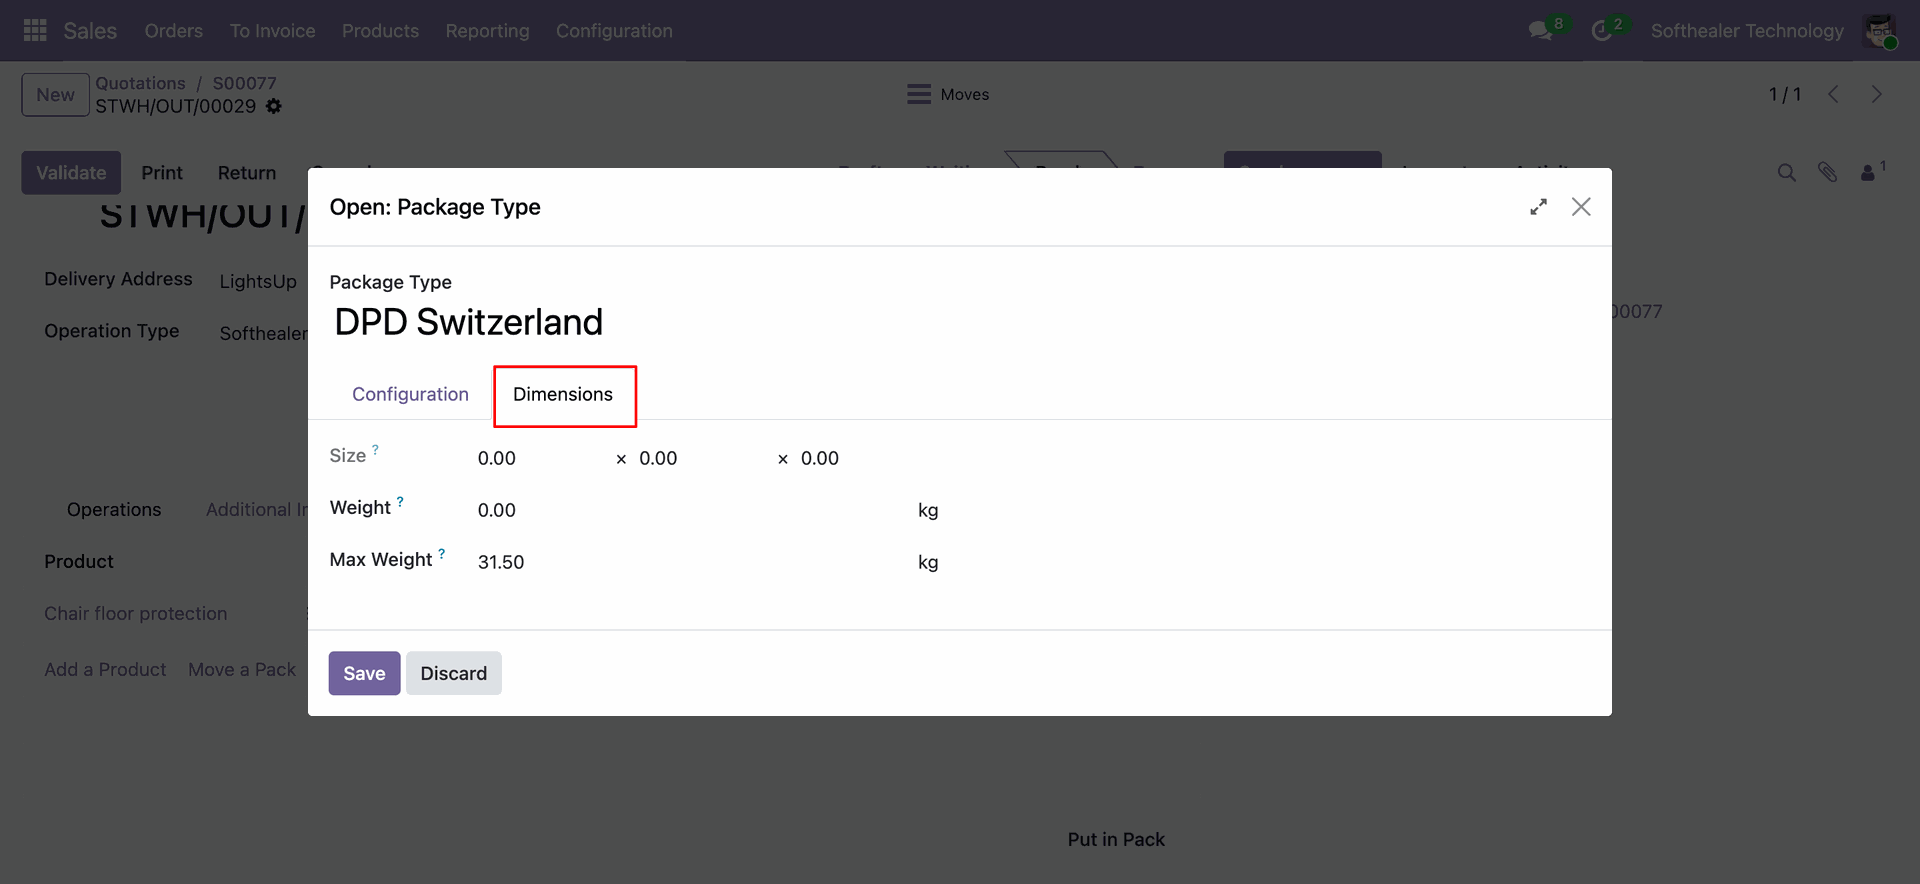Open the activities clock icon with 2 badge
The image size is (1920, 884).
click(x=1601, y=31)
